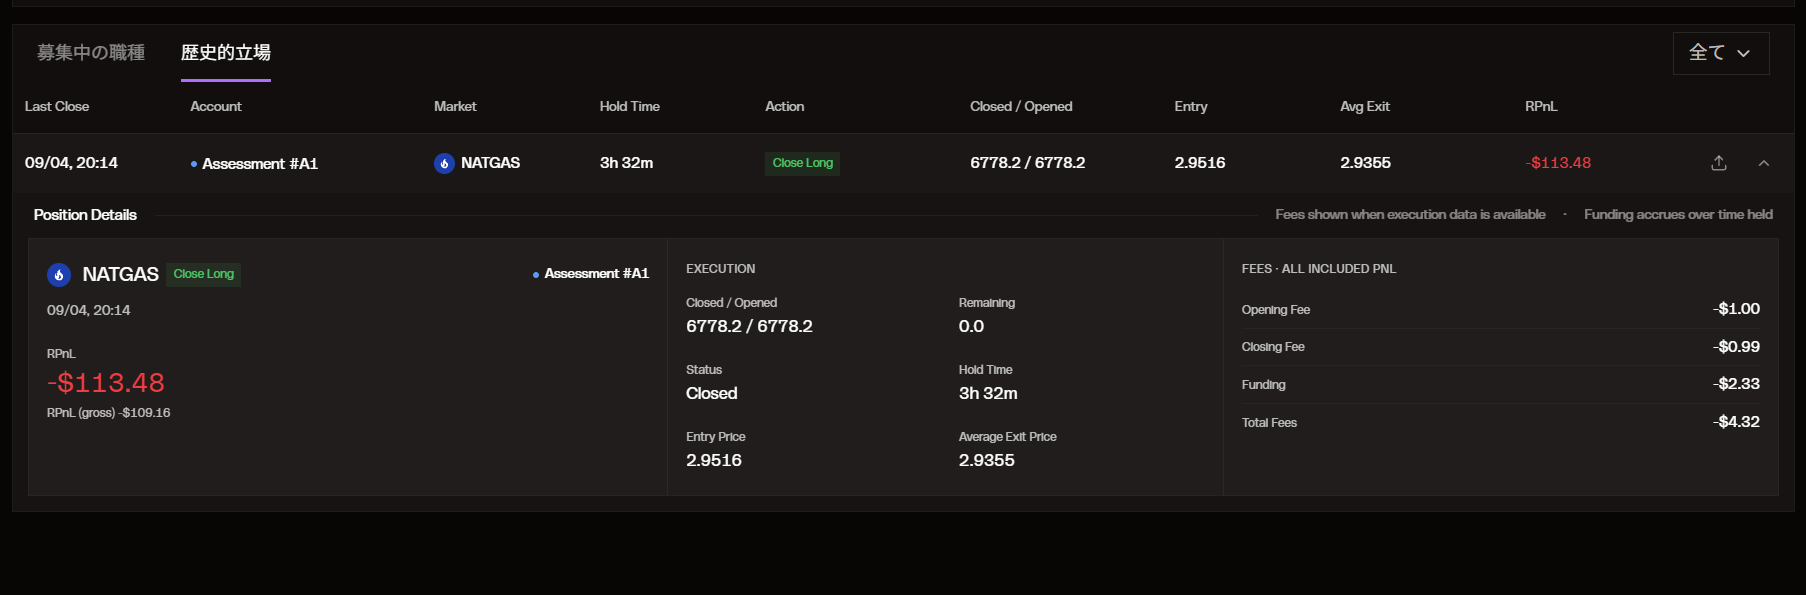
Task: Click the Close Long badge in table row
Action: tap(802, 163)
